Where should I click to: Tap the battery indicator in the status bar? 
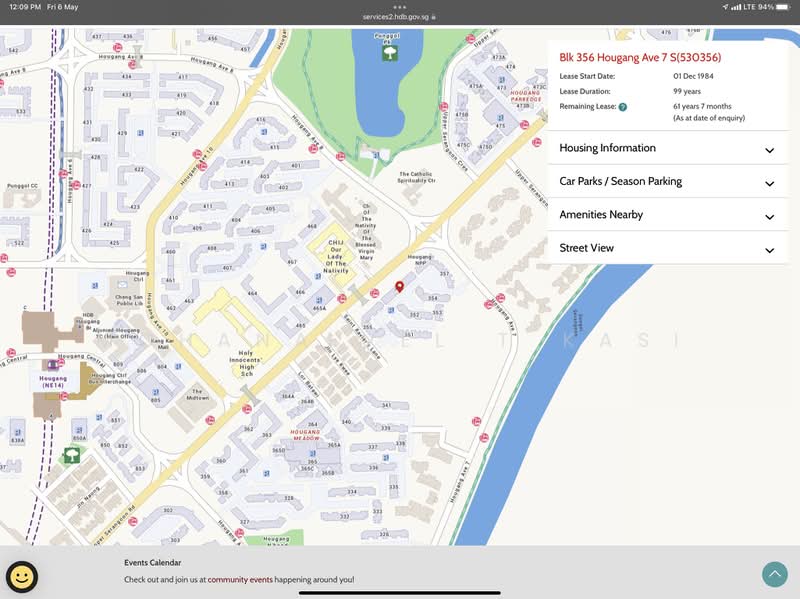tap(783, 7)
